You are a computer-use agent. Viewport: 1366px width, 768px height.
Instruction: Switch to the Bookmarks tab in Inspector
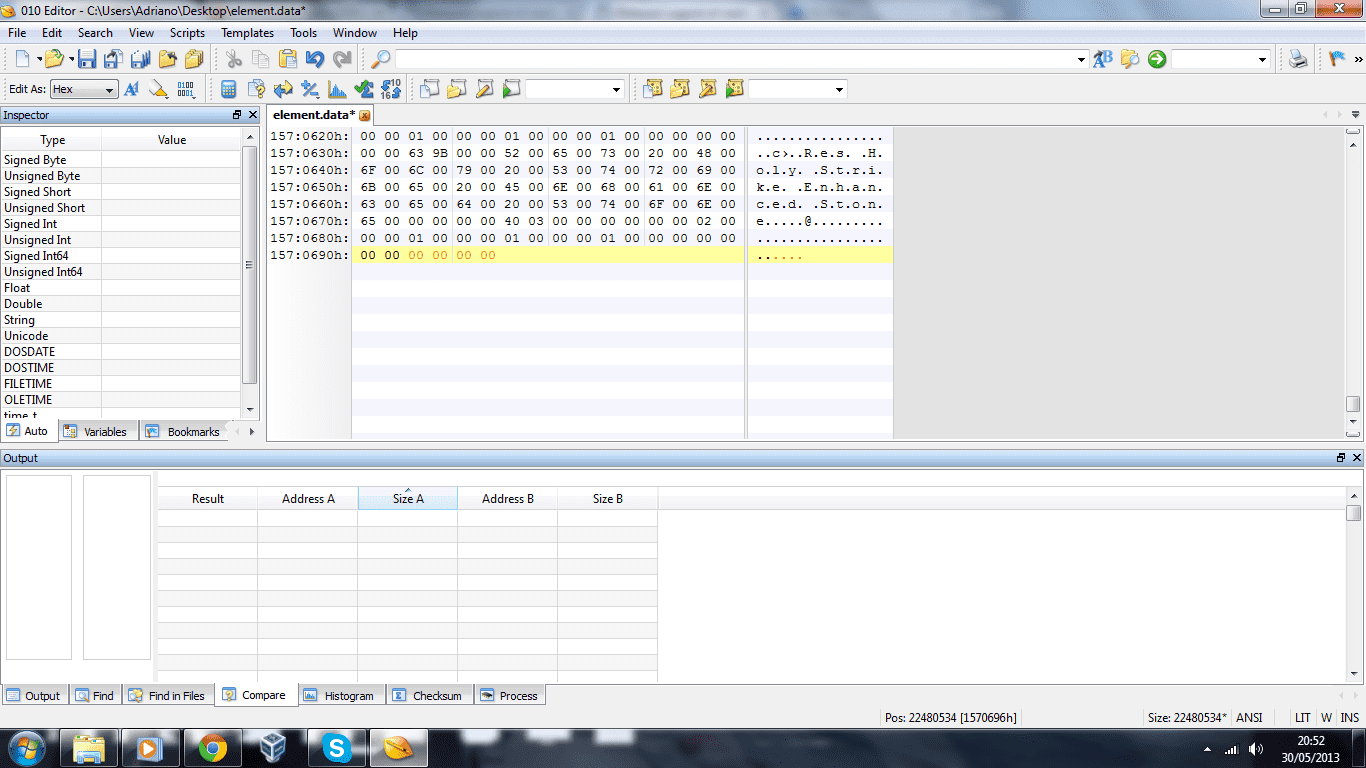coord(183,431)
